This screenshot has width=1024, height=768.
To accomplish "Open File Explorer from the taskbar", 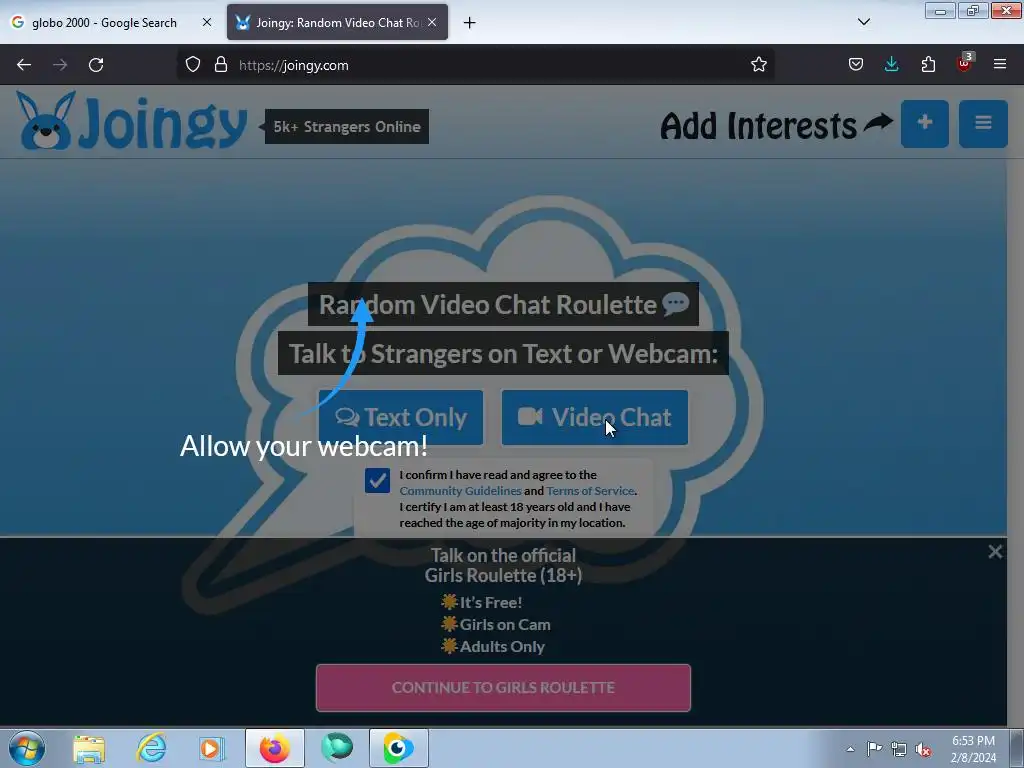I will (x=89, y=748).
